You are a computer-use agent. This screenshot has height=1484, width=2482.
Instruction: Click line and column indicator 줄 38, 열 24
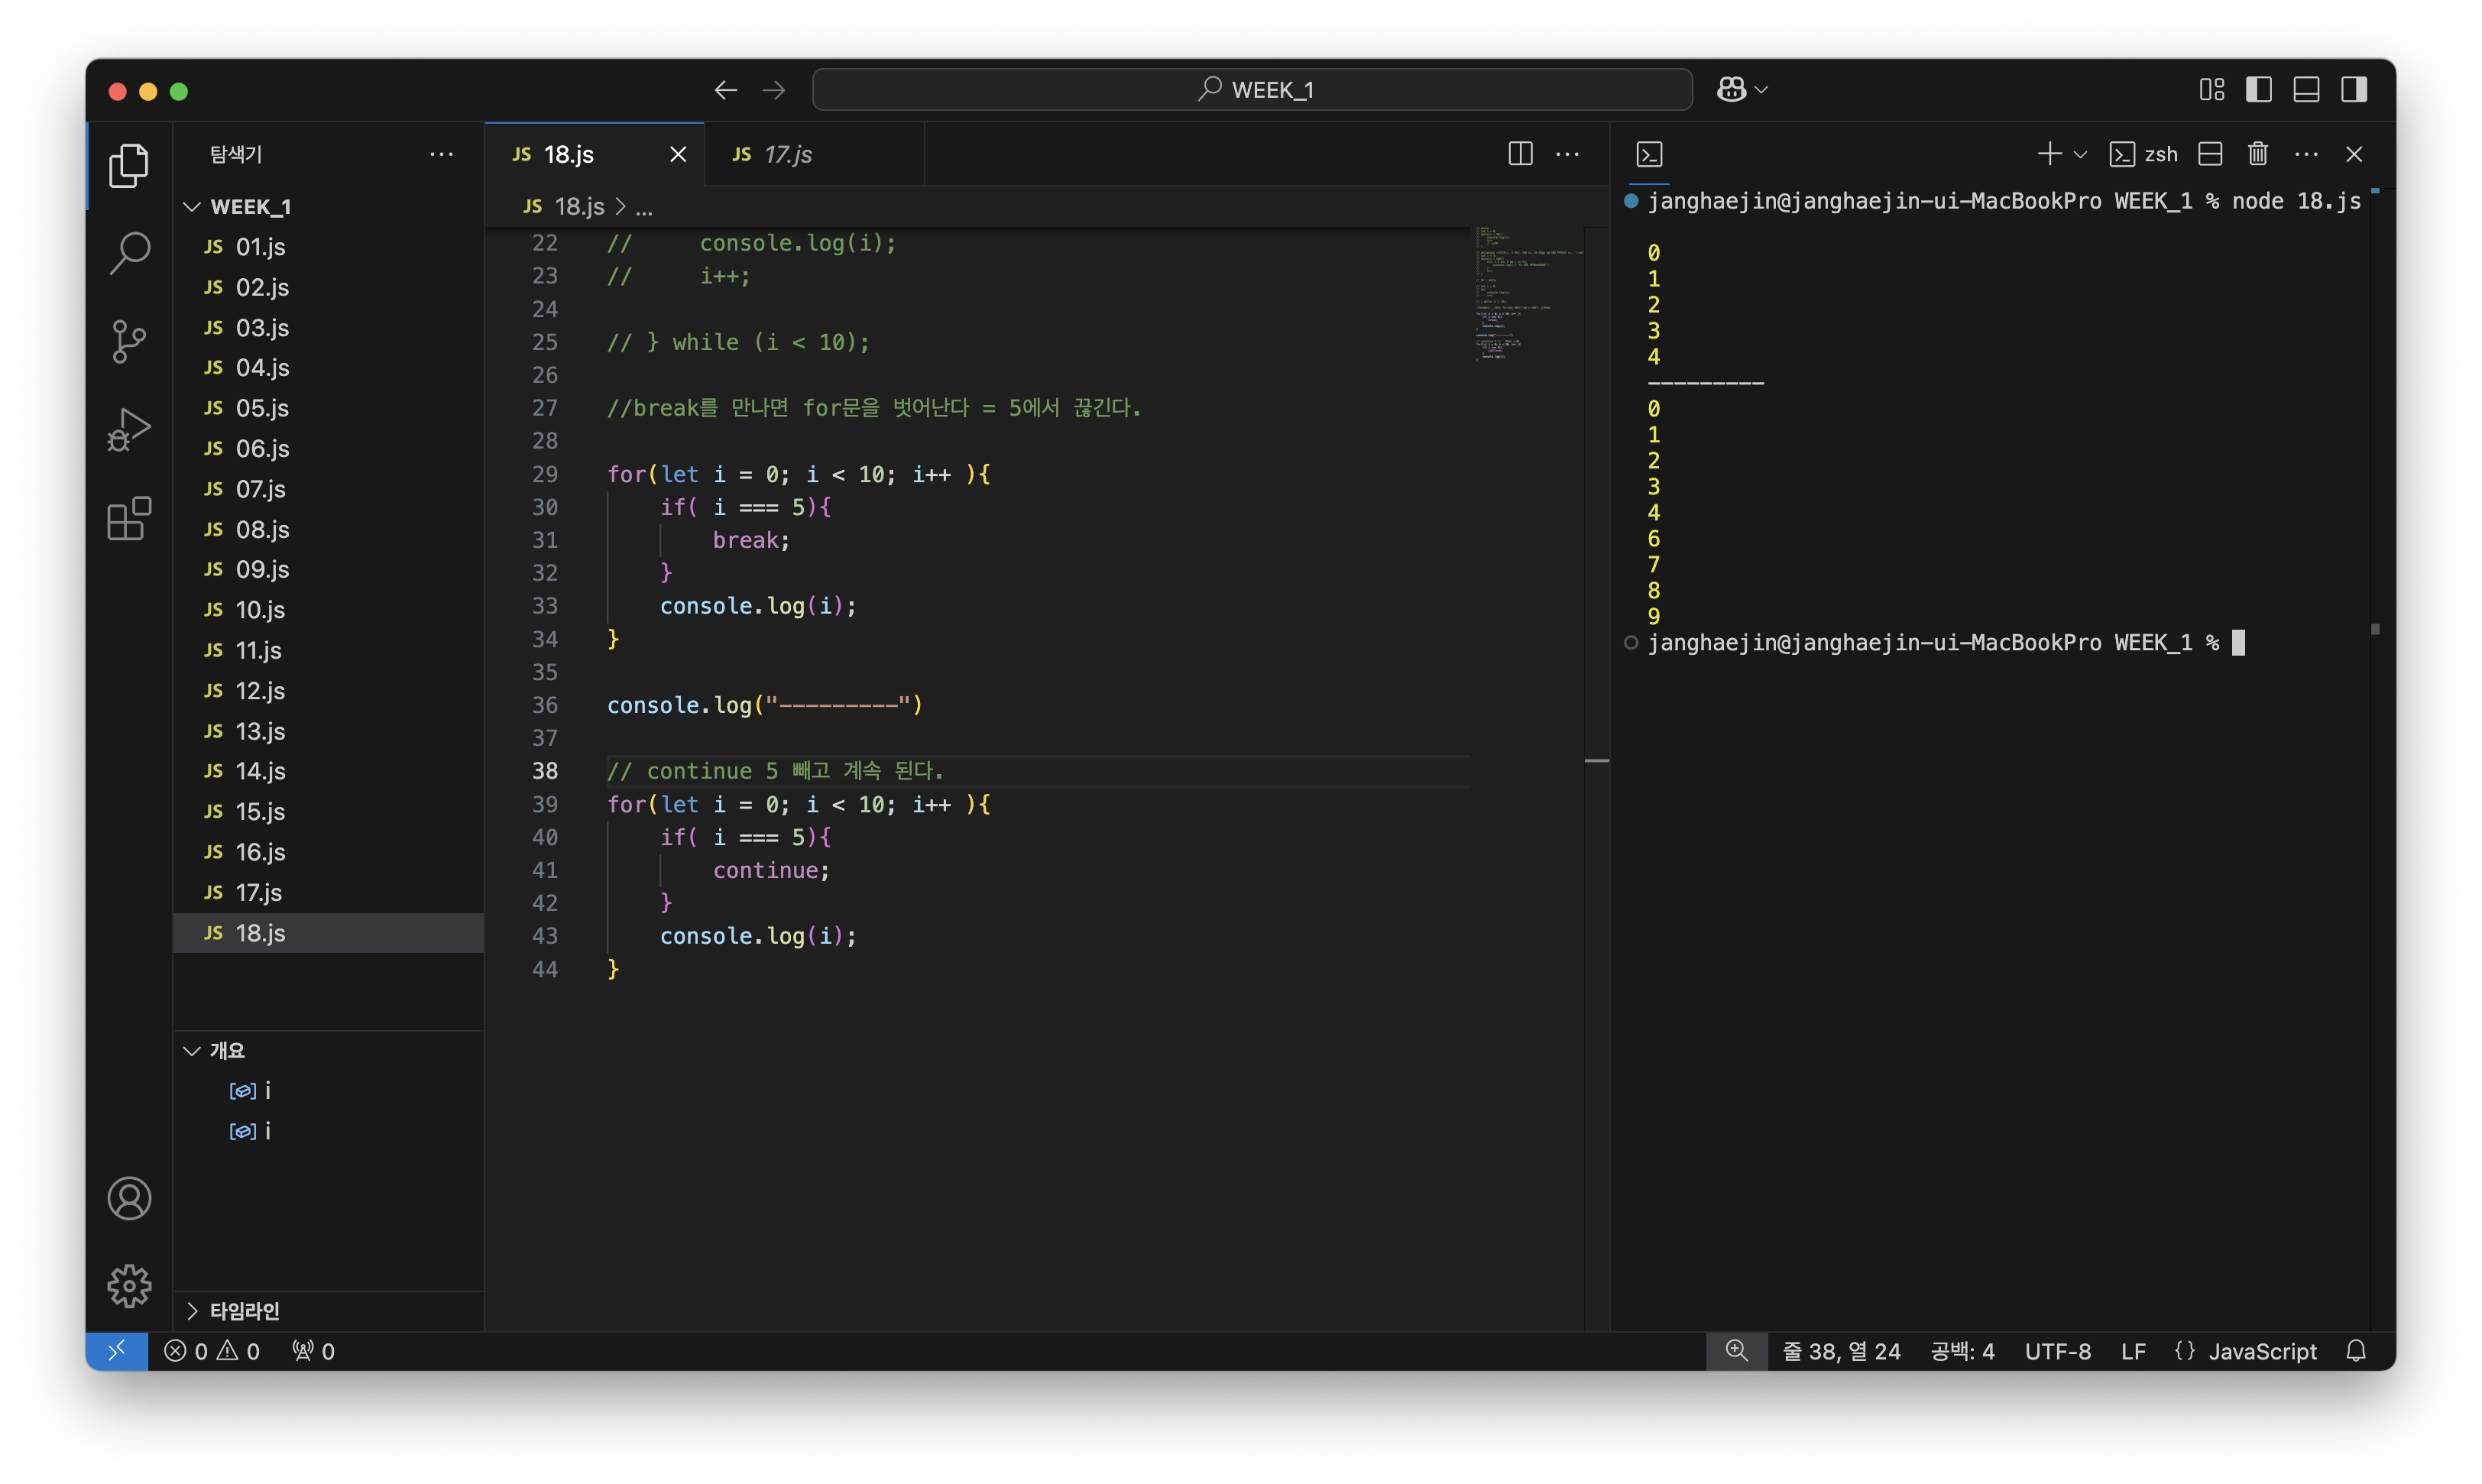pos(1842,1351)
